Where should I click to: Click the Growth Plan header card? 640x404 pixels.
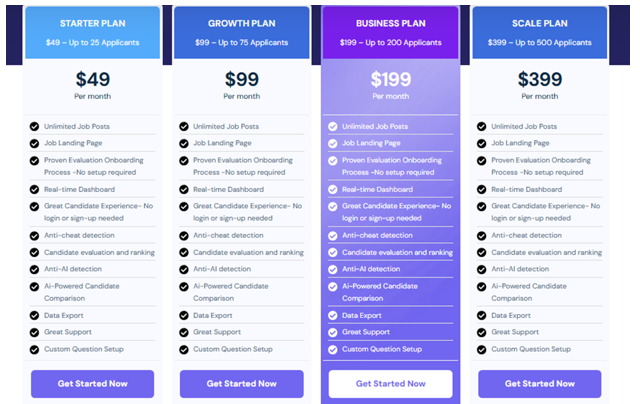[242, 32]
